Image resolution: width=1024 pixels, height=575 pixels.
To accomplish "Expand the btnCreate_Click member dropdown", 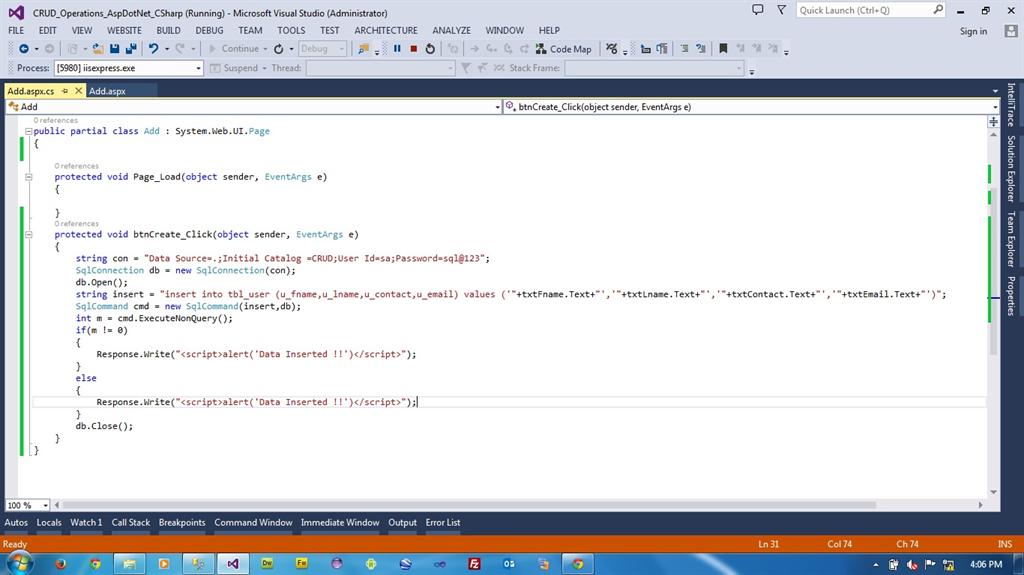I will 995,107.
